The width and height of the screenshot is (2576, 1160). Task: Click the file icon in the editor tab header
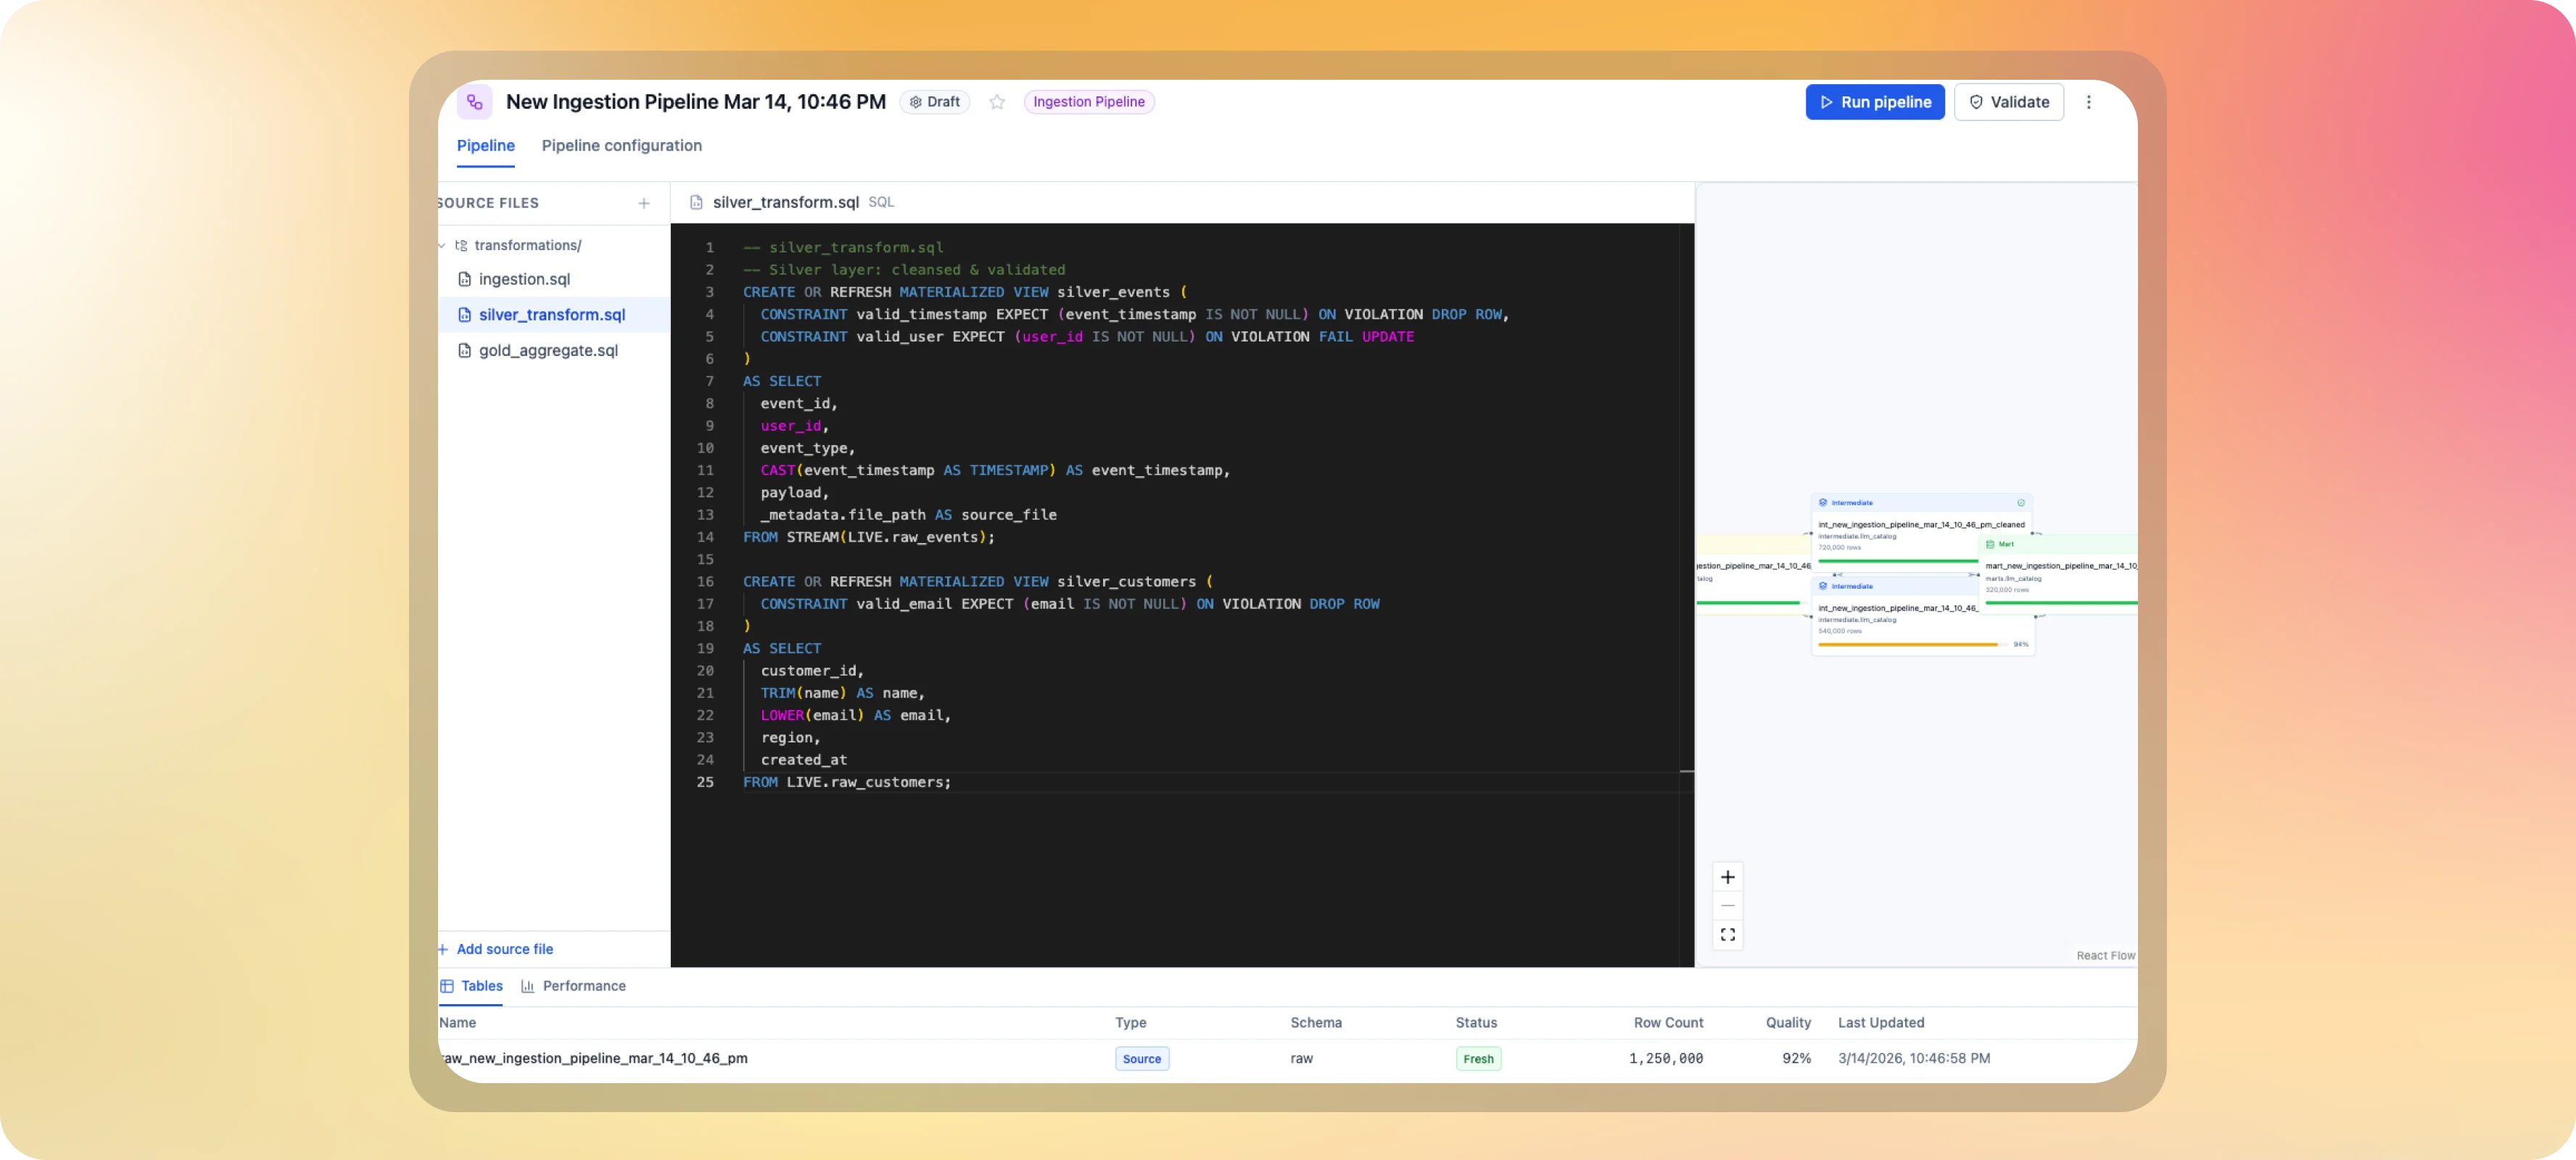point(696,203)
